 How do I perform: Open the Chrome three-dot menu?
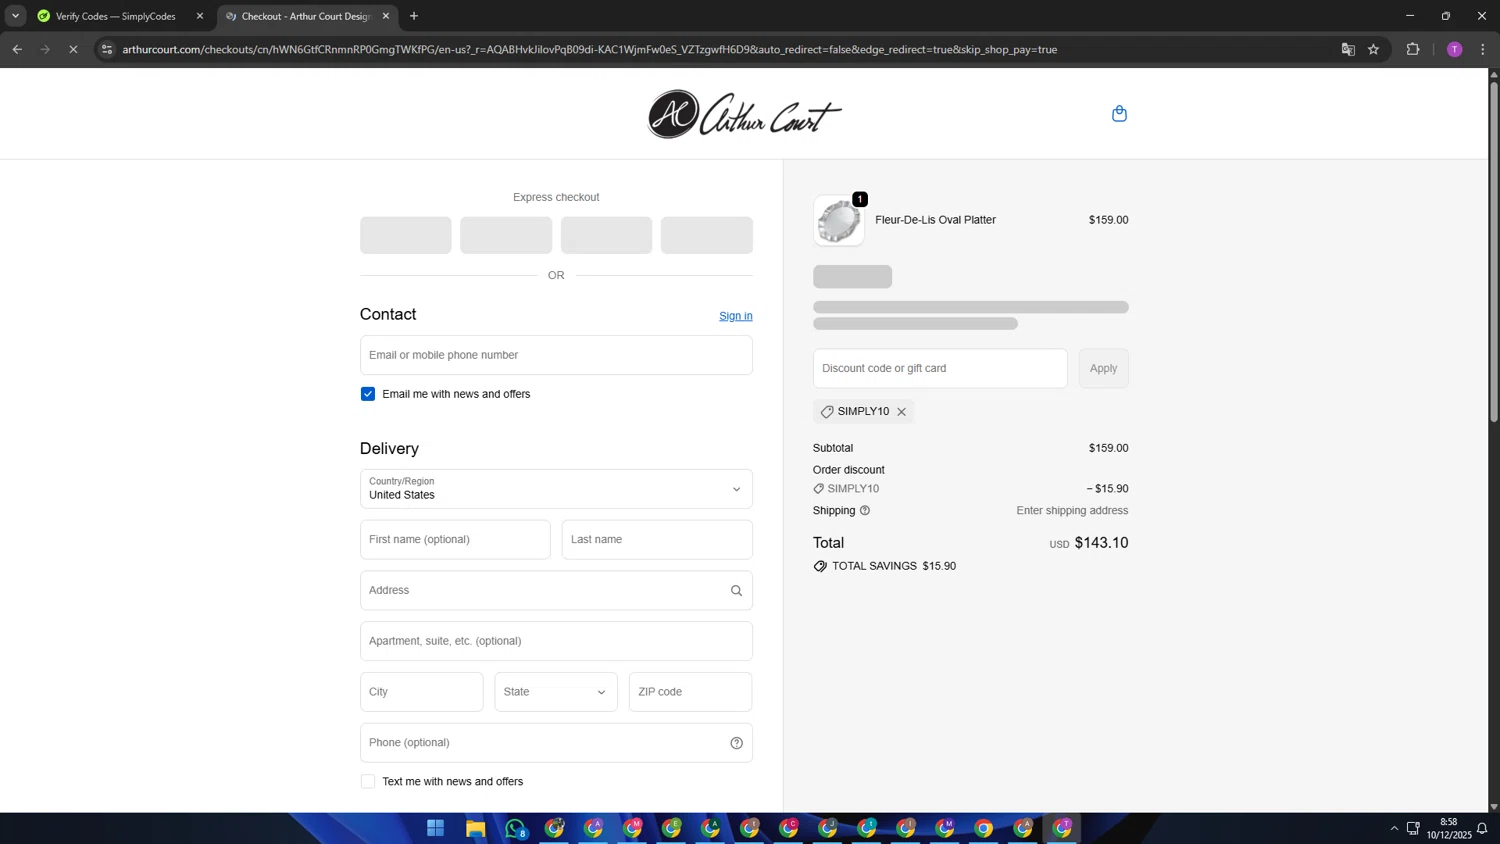click(x=1483, y=49)
